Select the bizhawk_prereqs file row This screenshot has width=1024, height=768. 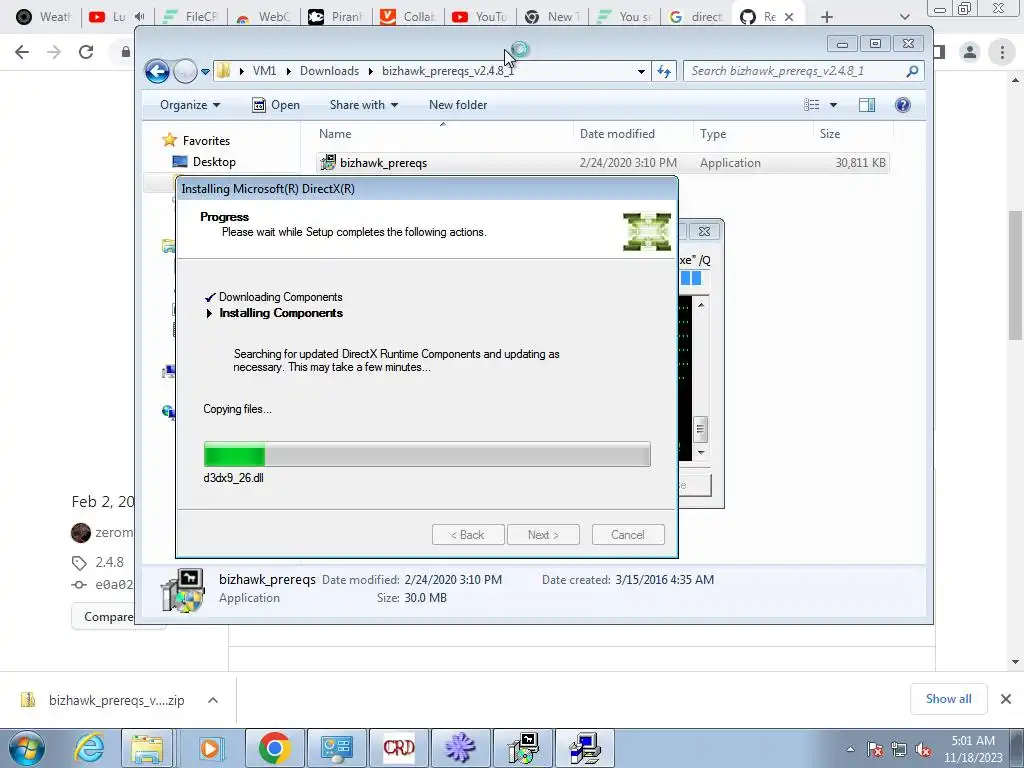[602, 163]
